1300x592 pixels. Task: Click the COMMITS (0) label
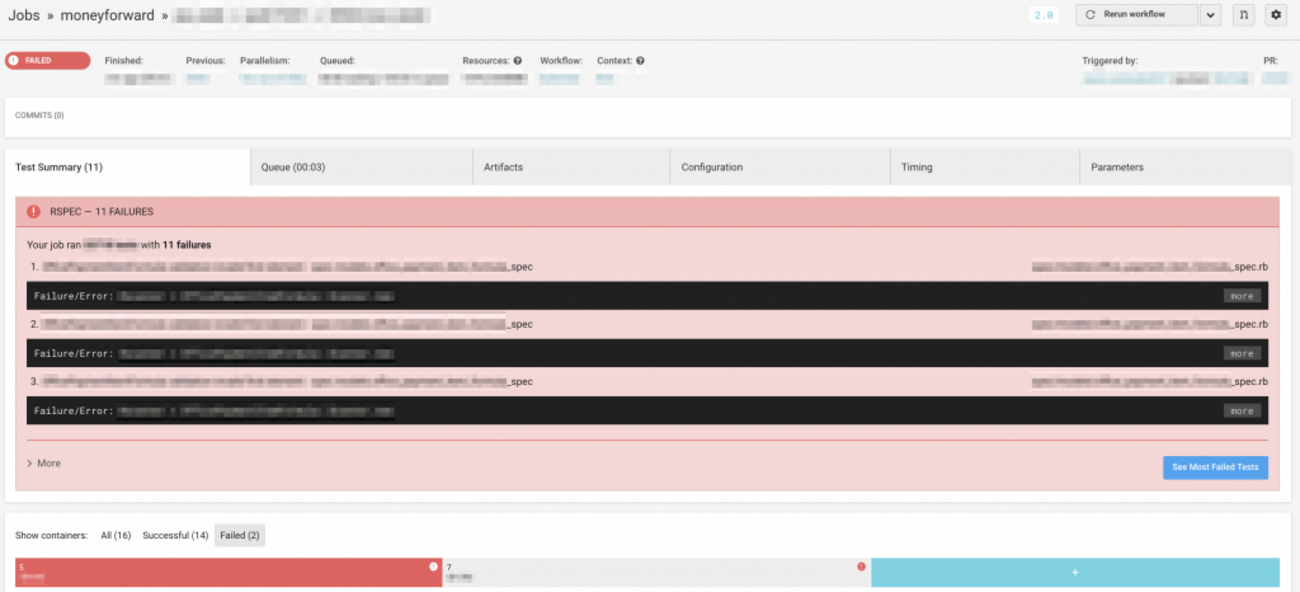[x=39, y=115]
